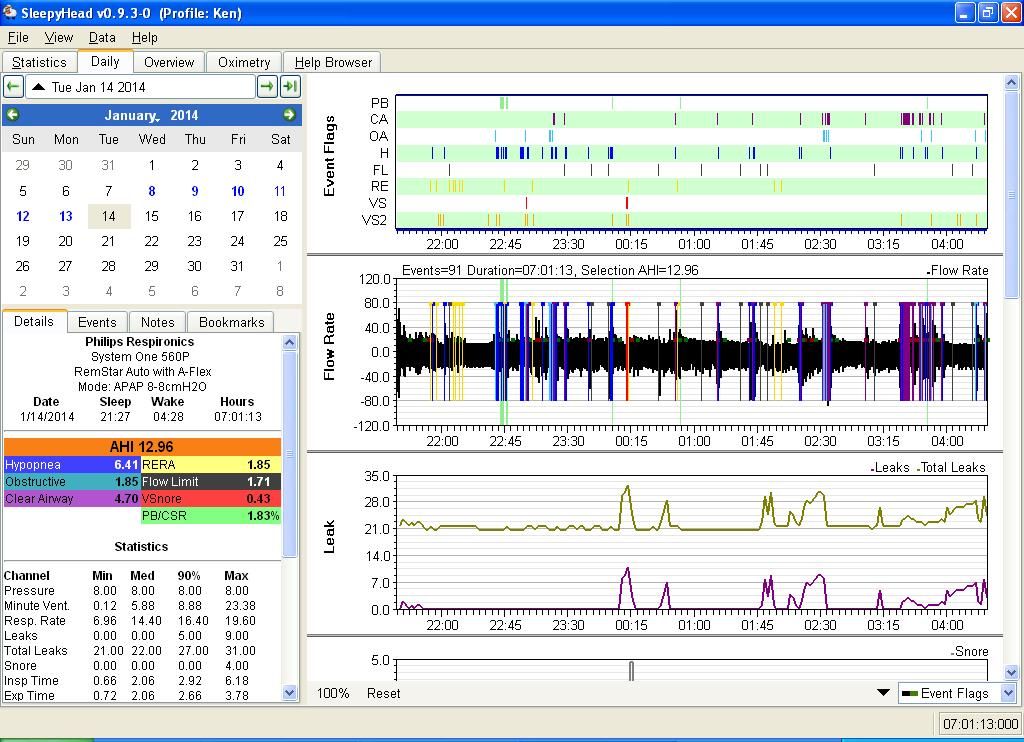Click the Philips Respironics machine name
The height and width of the screenshot is (742, 1024).
140,342
